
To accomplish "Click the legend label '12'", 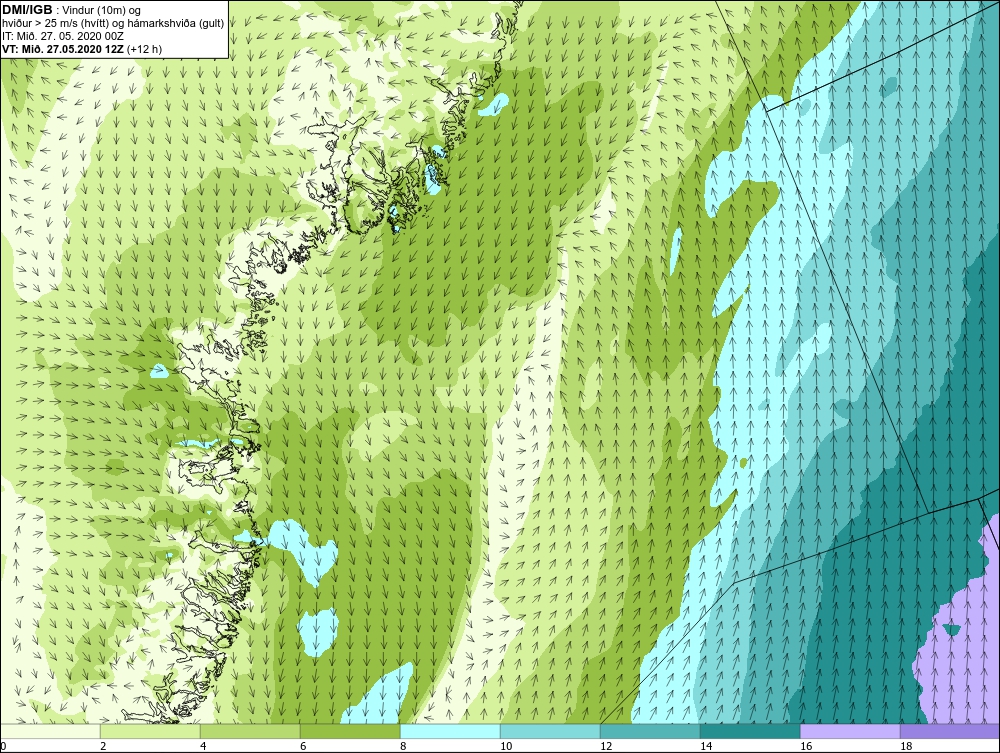I will (606, 746).
